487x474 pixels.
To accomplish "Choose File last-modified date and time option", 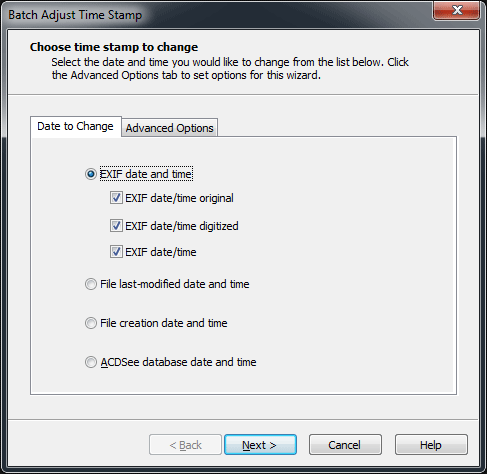I will pos(91,284).
